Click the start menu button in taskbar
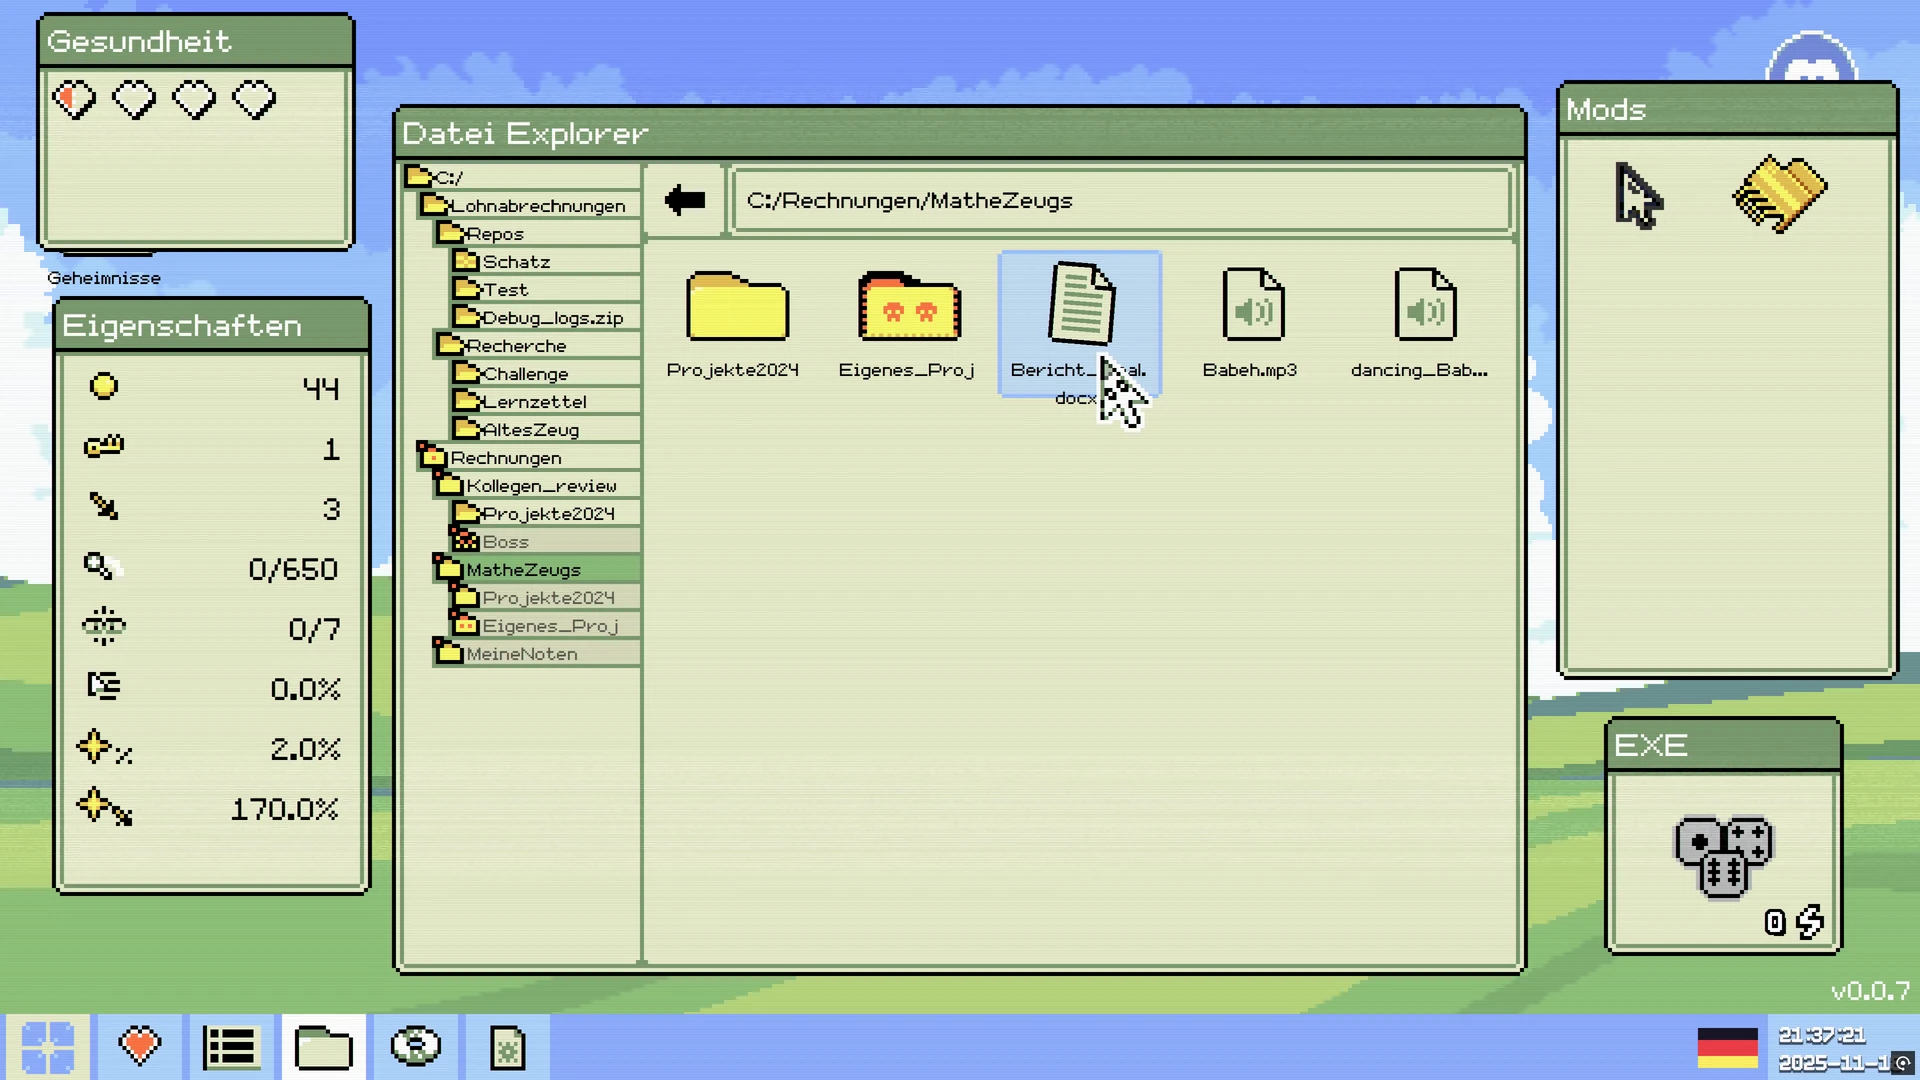Image resolution: width=1920 pixels, height=1080 pixels. click(47, 1047)
